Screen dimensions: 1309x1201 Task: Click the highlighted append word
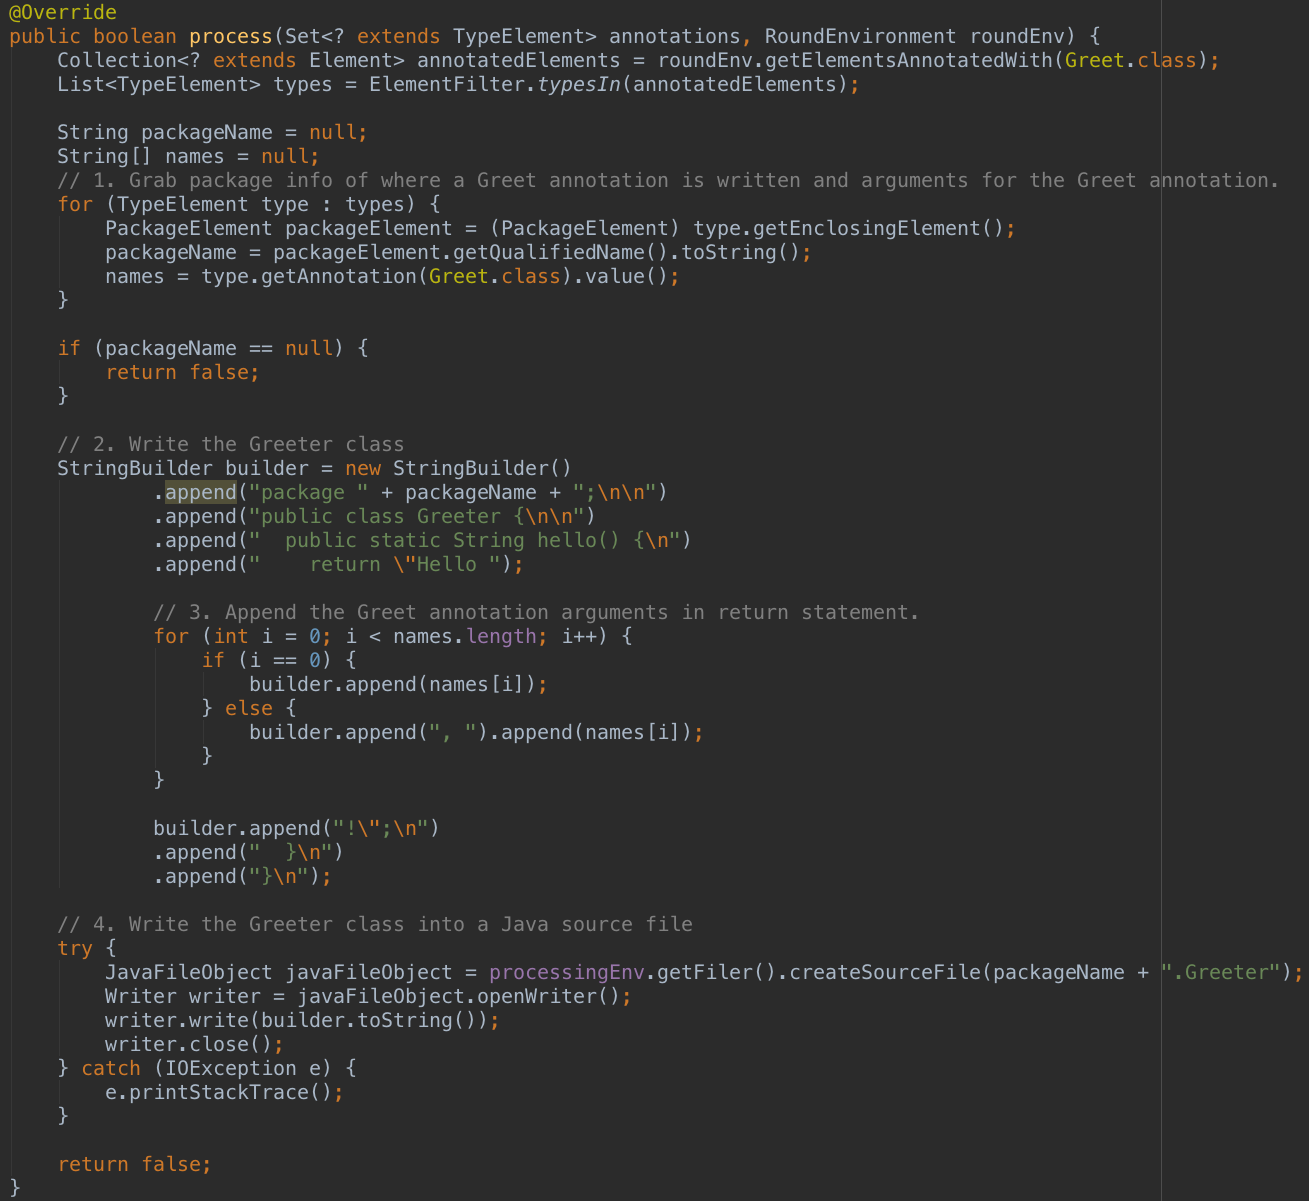(201, 493)
